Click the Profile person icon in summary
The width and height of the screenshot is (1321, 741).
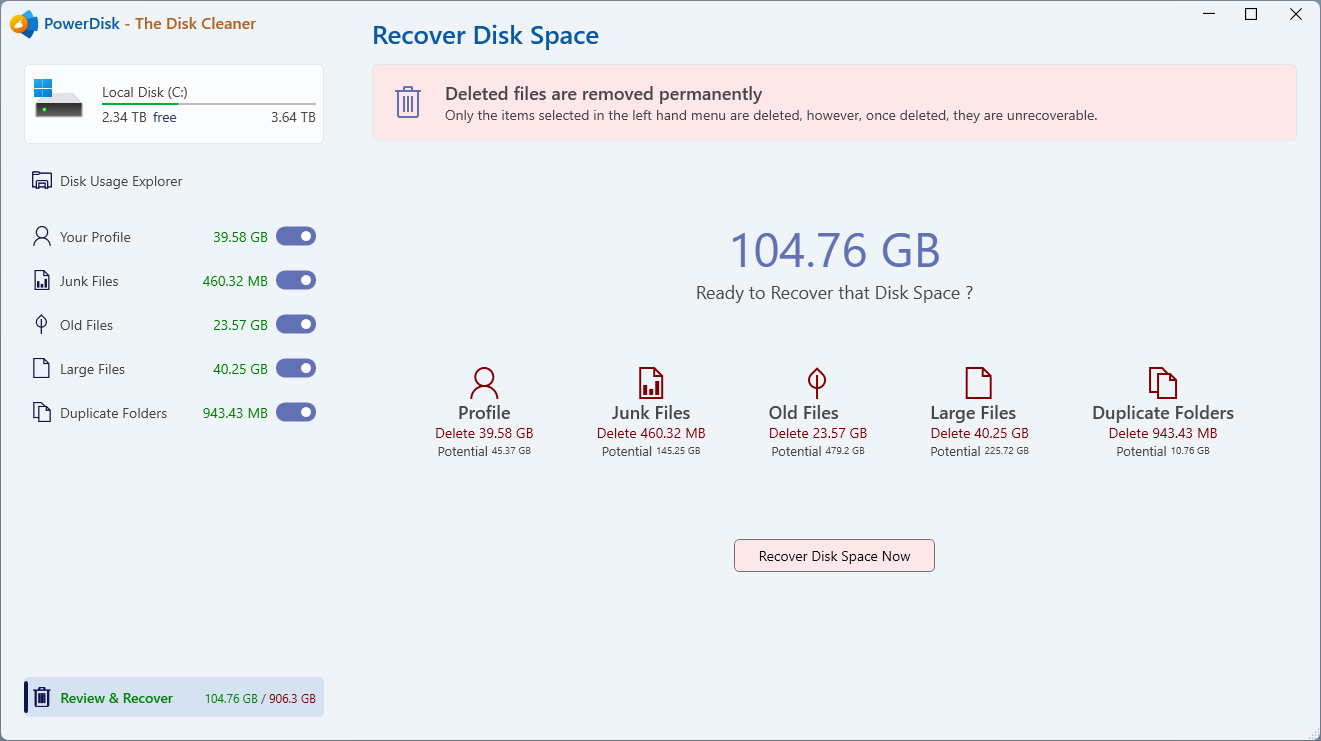click(484, 383)
